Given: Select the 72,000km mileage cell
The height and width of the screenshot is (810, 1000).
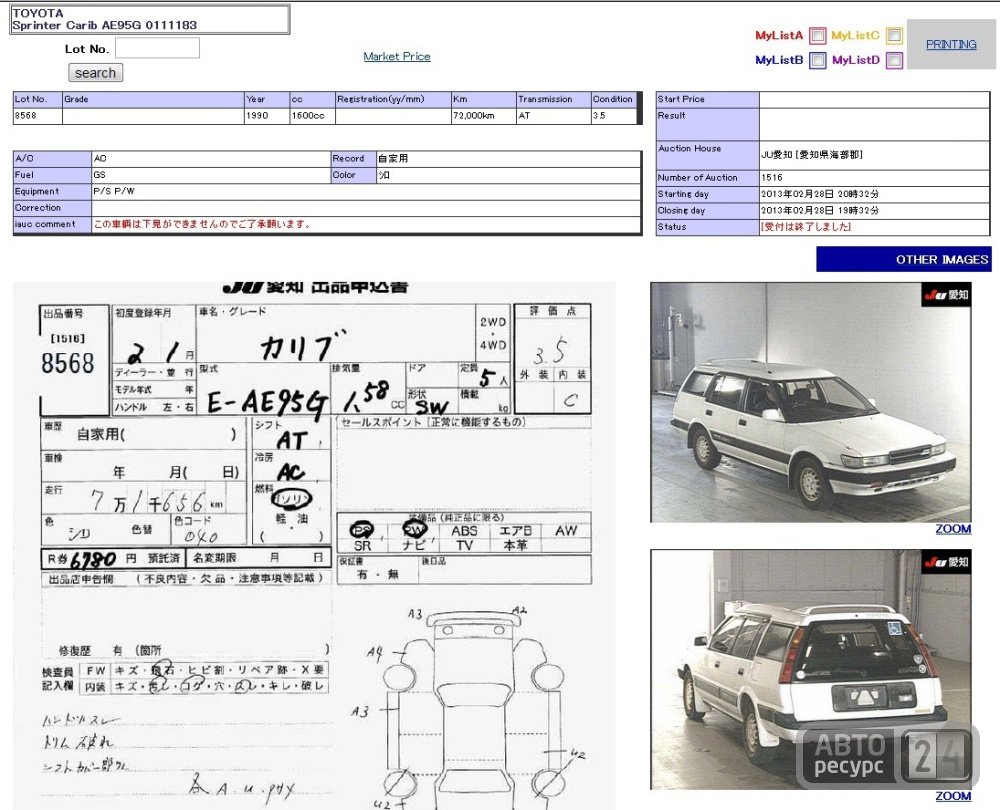Looking at the screenshot, I should coord(483,116).
